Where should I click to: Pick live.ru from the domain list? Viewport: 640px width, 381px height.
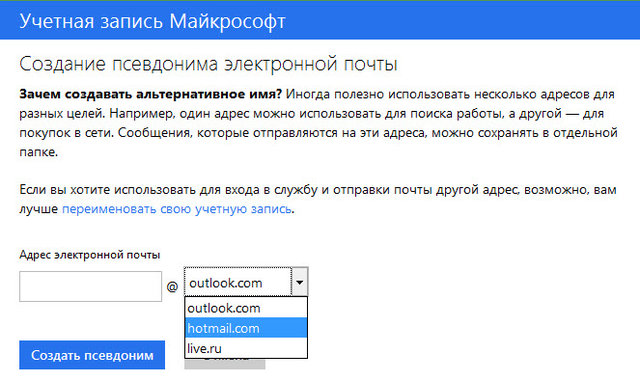(246, 348)
